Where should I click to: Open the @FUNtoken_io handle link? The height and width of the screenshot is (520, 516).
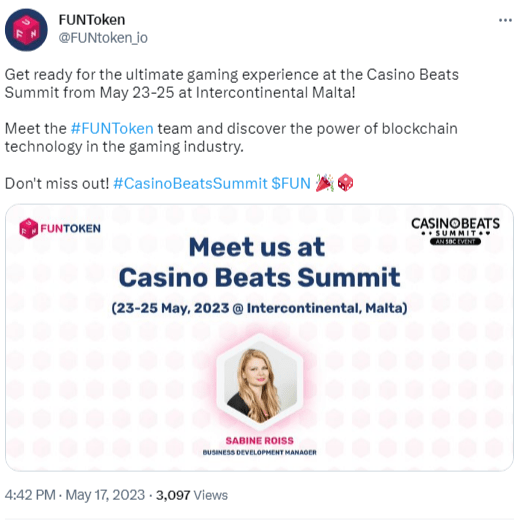103,38
